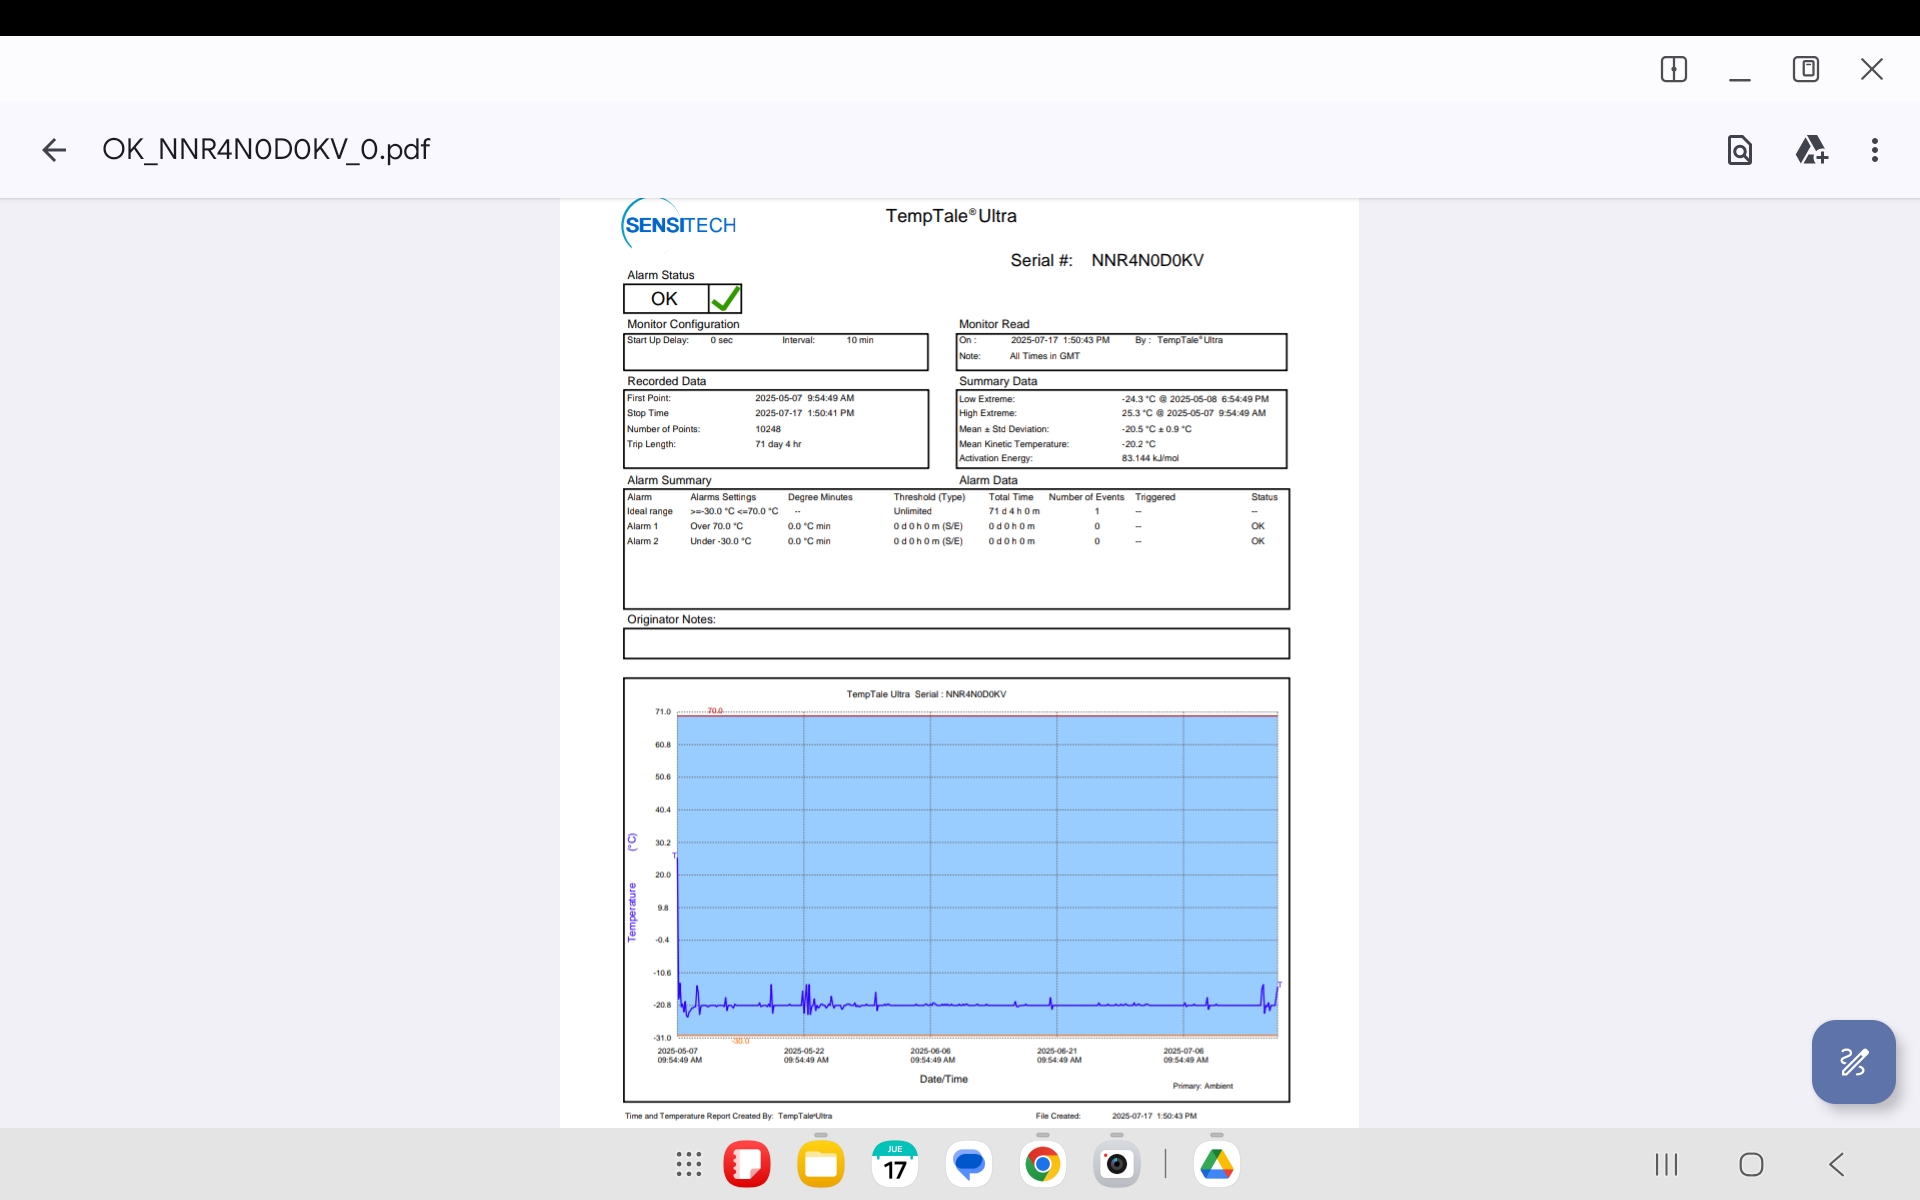1920x1200 pixels.
Task: Tap the home navigation button
Action: coord(1751,1164)
